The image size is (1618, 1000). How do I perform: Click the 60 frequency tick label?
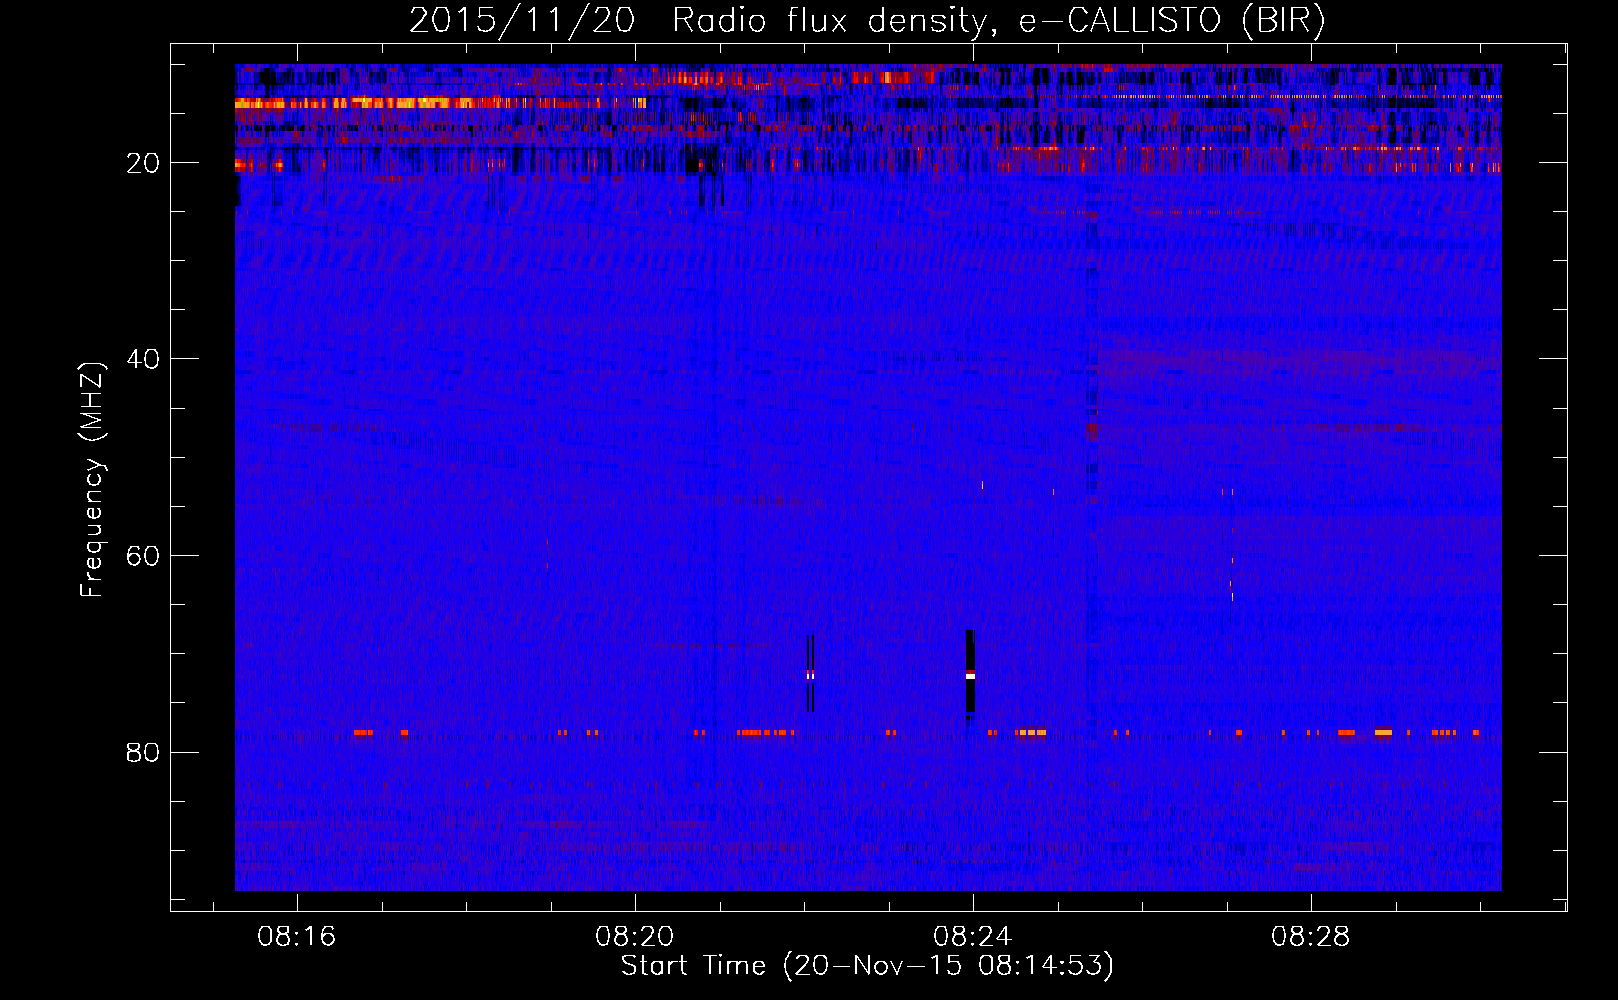click(x=144, y=556)
